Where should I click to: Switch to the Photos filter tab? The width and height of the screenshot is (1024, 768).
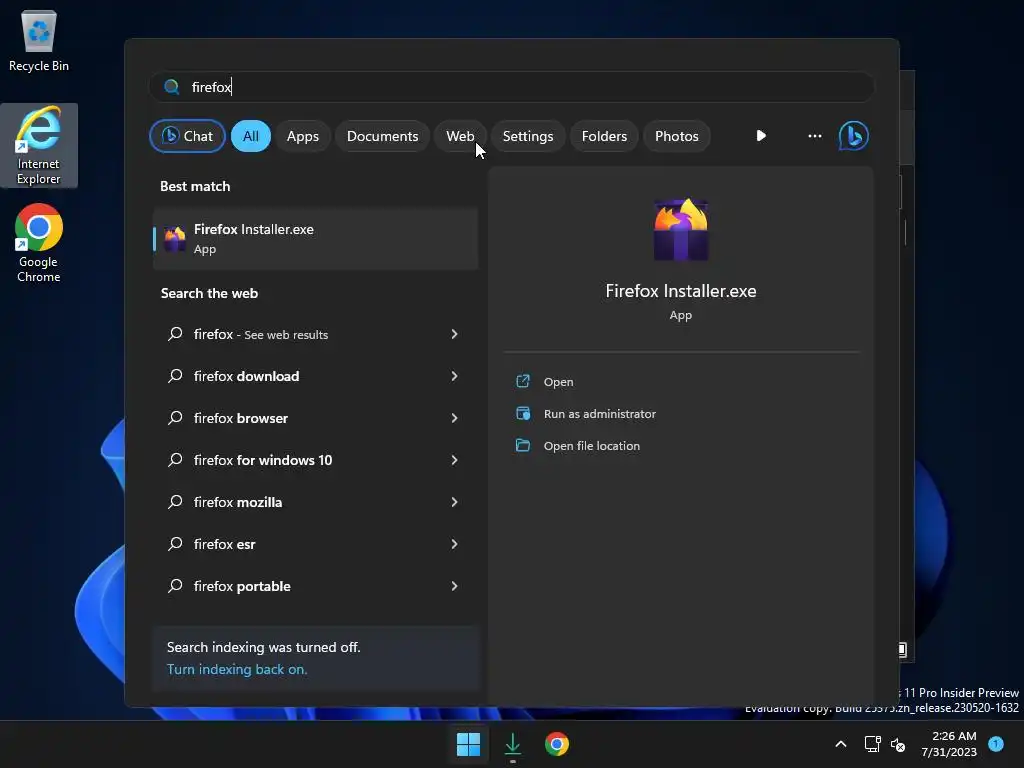[677, 136]
